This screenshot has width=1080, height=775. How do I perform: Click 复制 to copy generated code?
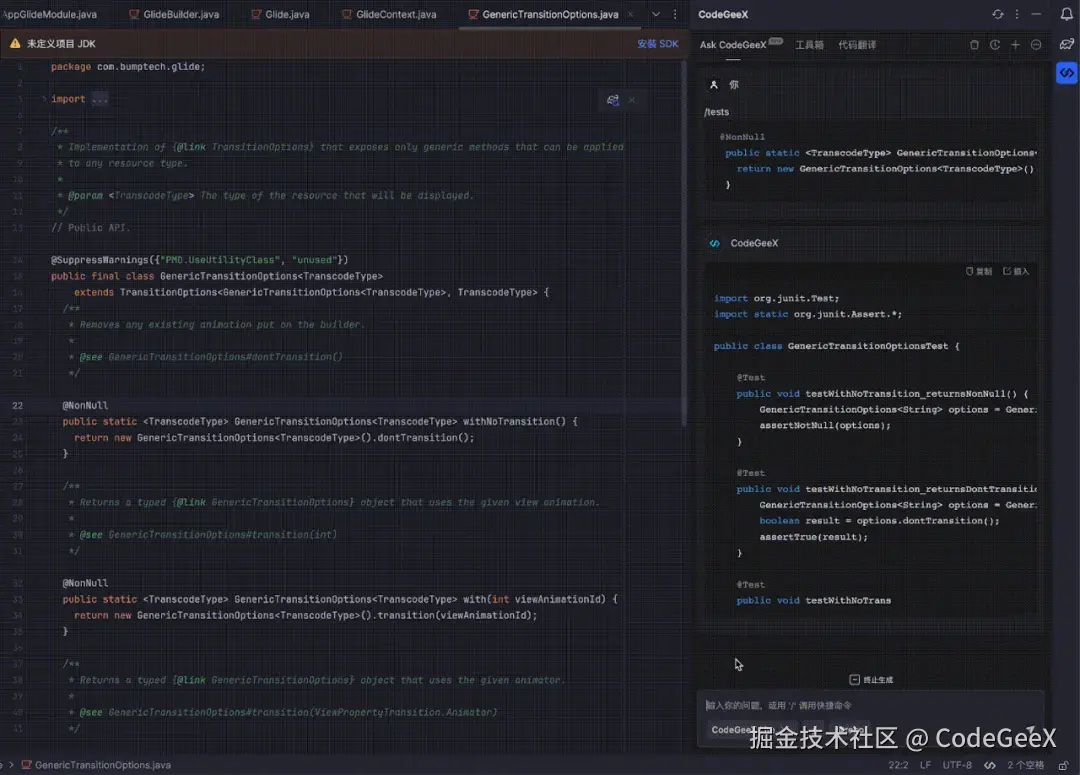pyautogui.click(x=979, y=271)
